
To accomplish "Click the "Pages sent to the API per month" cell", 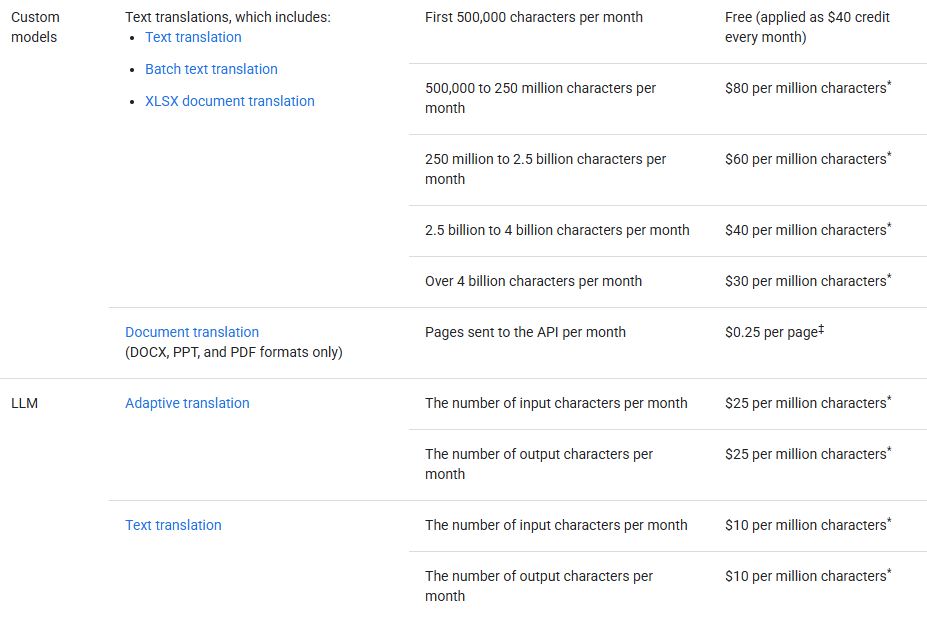I will pos(525,332).
